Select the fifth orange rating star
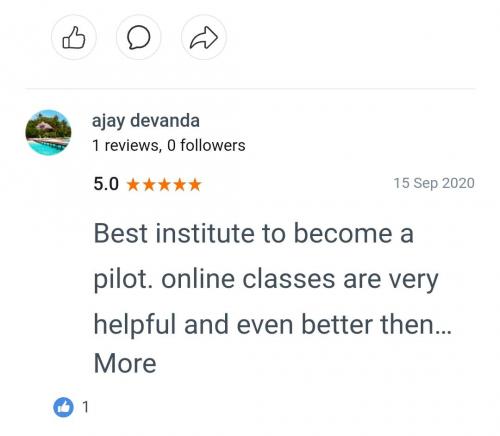 pos(195,185)
